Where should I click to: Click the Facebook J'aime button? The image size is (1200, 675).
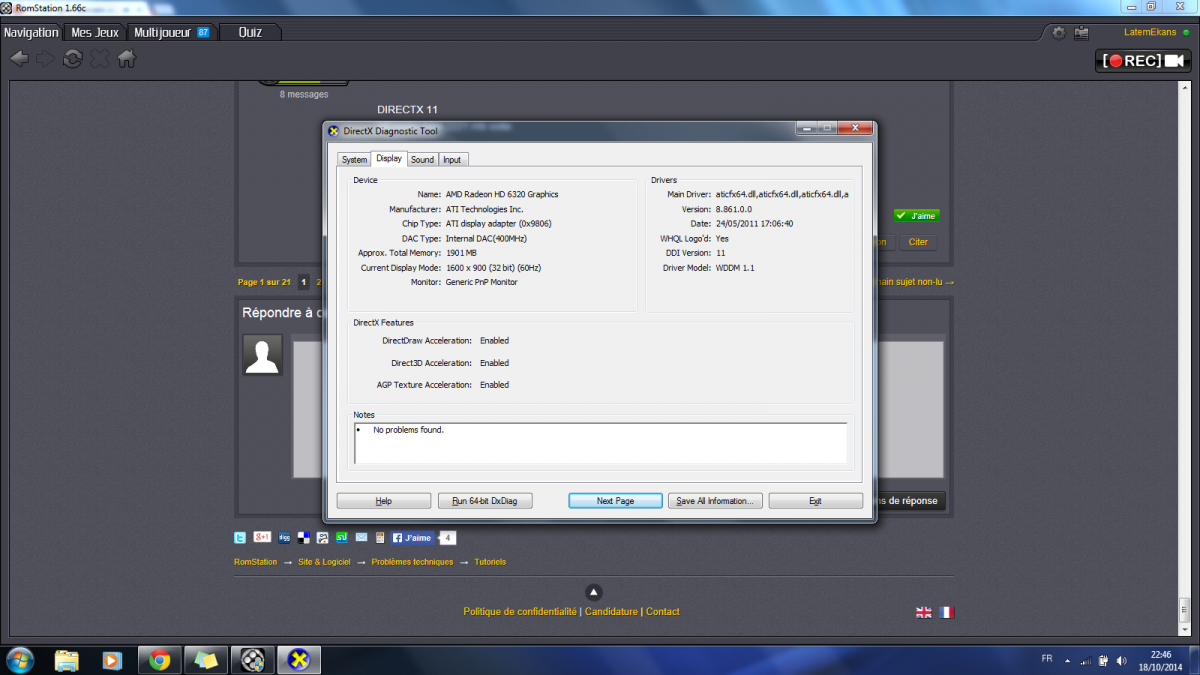tap(413, 538)
